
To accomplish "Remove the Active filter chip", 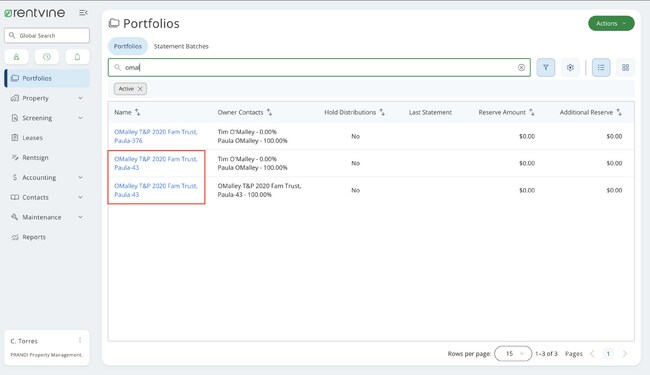I will [x=140, y=89].
